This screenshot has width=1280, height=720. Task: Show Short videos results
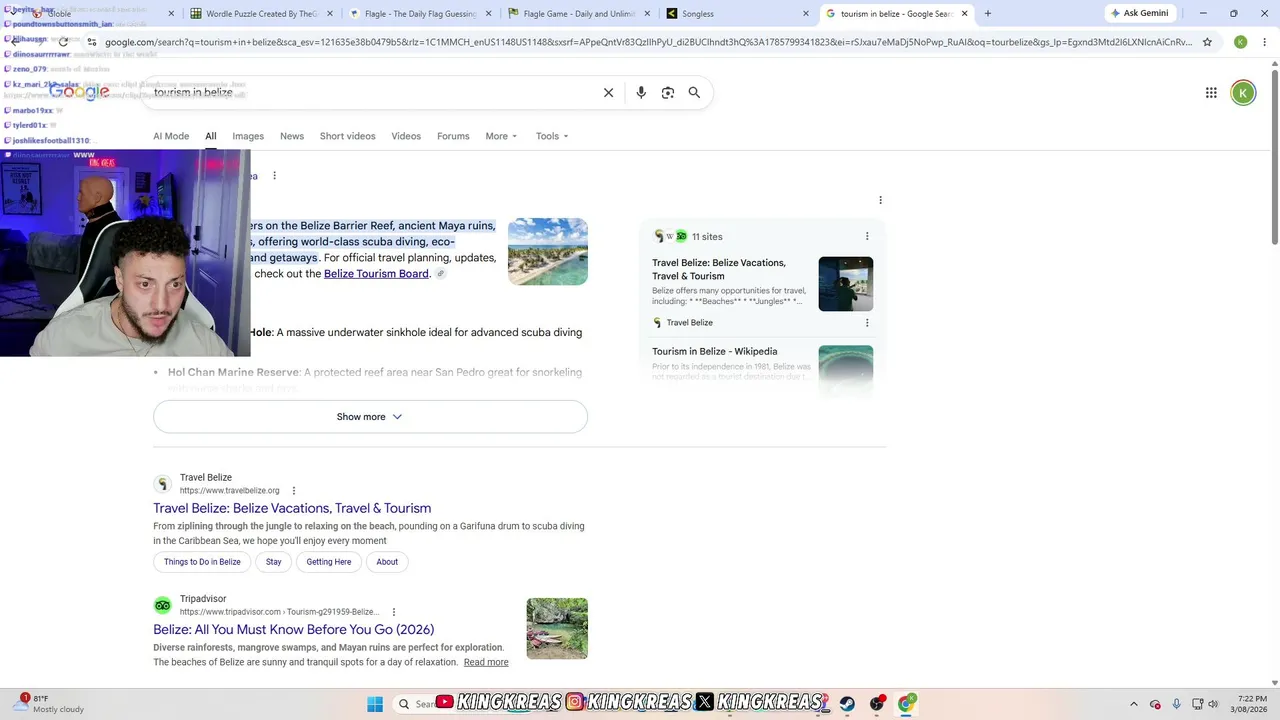(x=348, y=136)
